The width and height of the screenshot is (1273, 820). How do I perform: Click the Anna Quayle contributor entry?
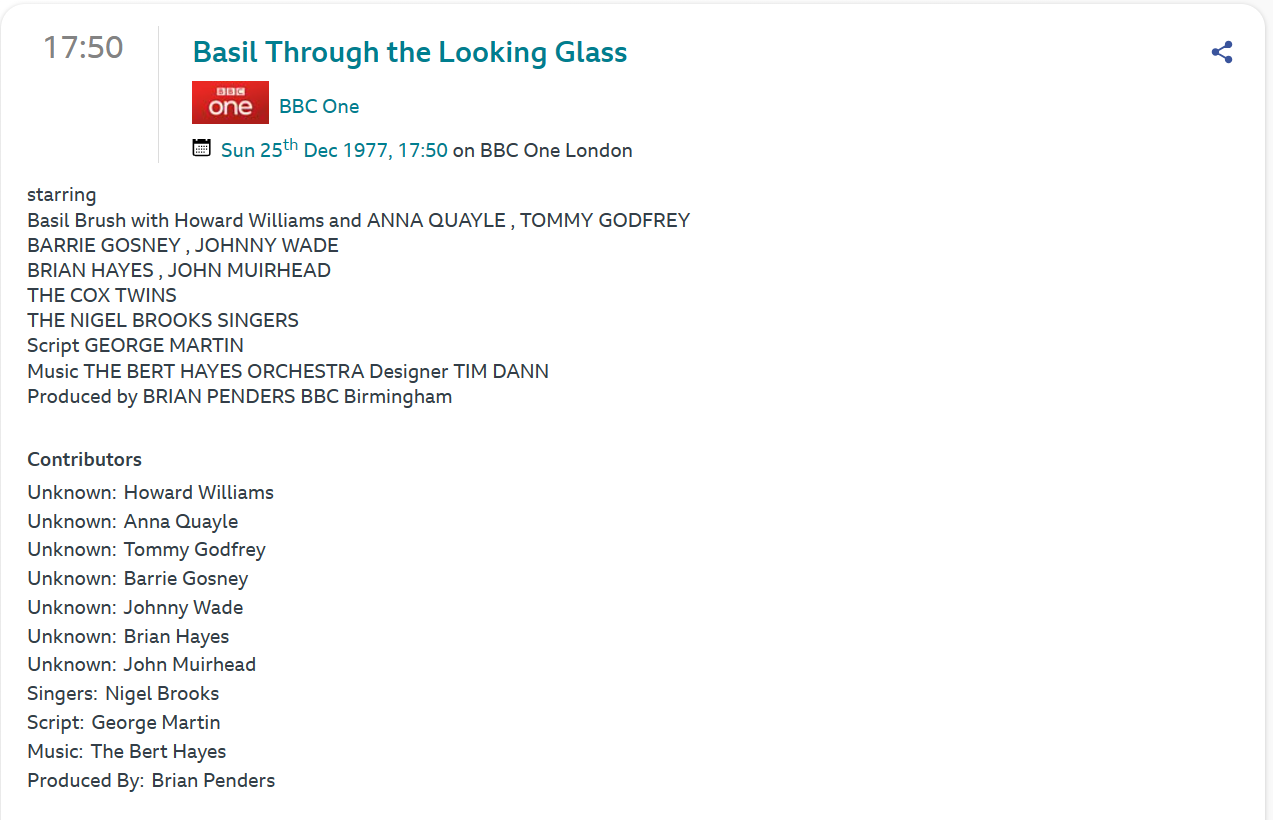point(181,522)
